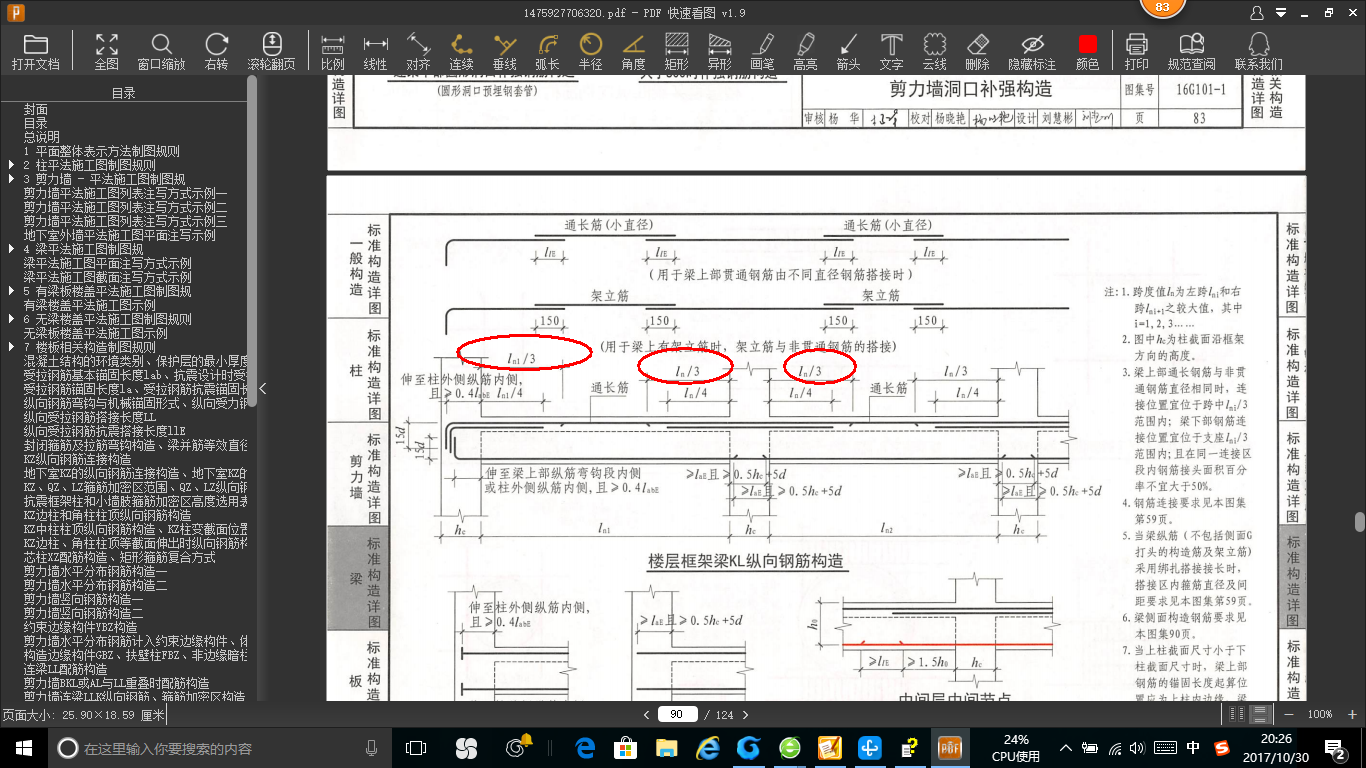Screen dimensions: 1366x768
Task: Jump to bookmark 封面
Action: [36, 109]
